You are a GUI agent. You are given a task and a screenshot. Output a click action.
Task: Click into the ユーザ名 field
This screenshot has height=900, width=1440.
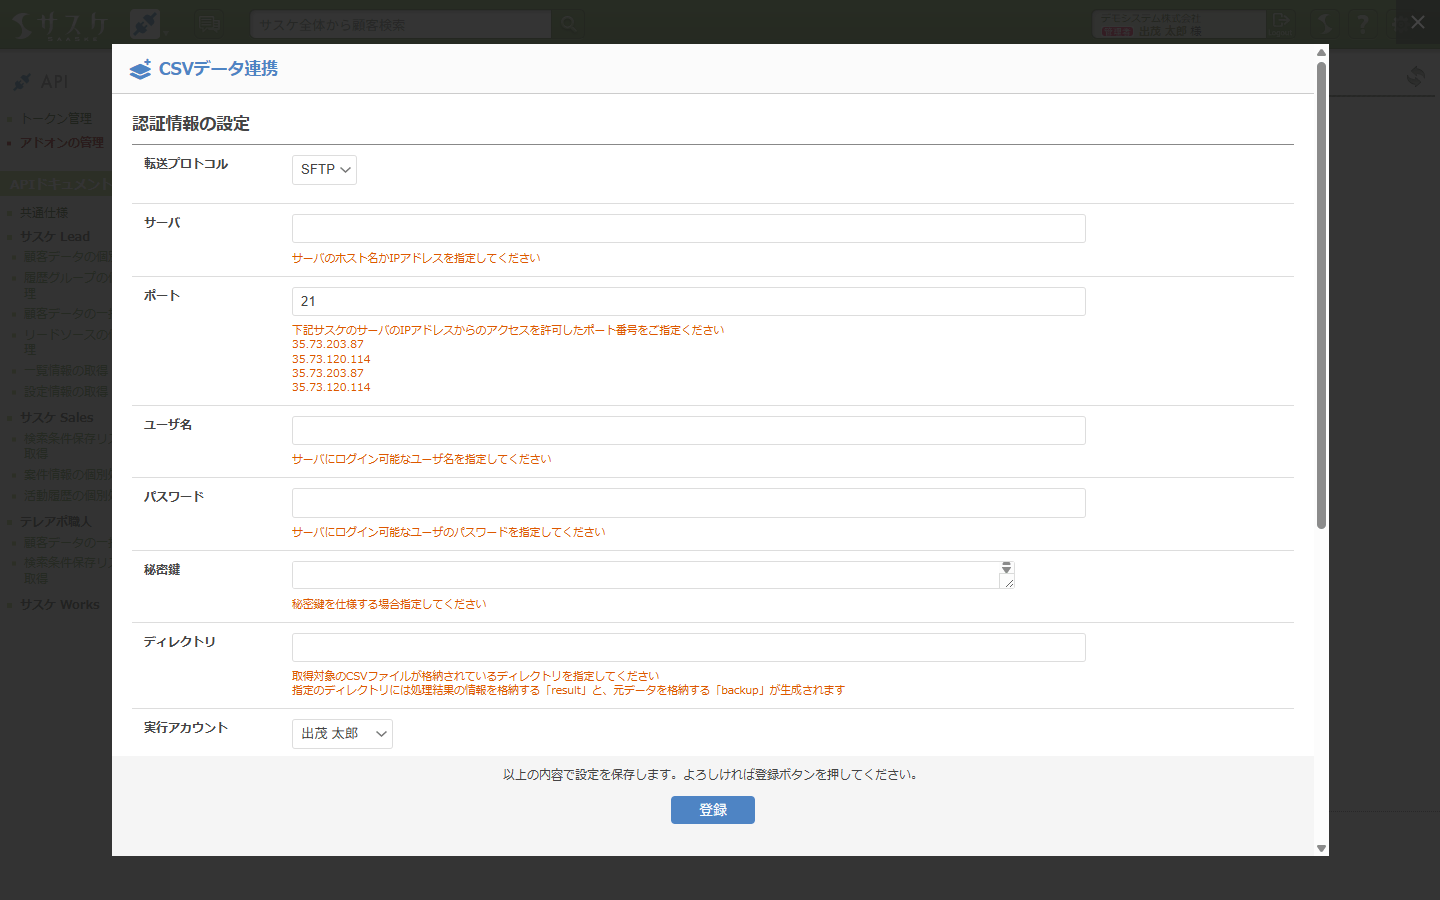click(688, 430)
